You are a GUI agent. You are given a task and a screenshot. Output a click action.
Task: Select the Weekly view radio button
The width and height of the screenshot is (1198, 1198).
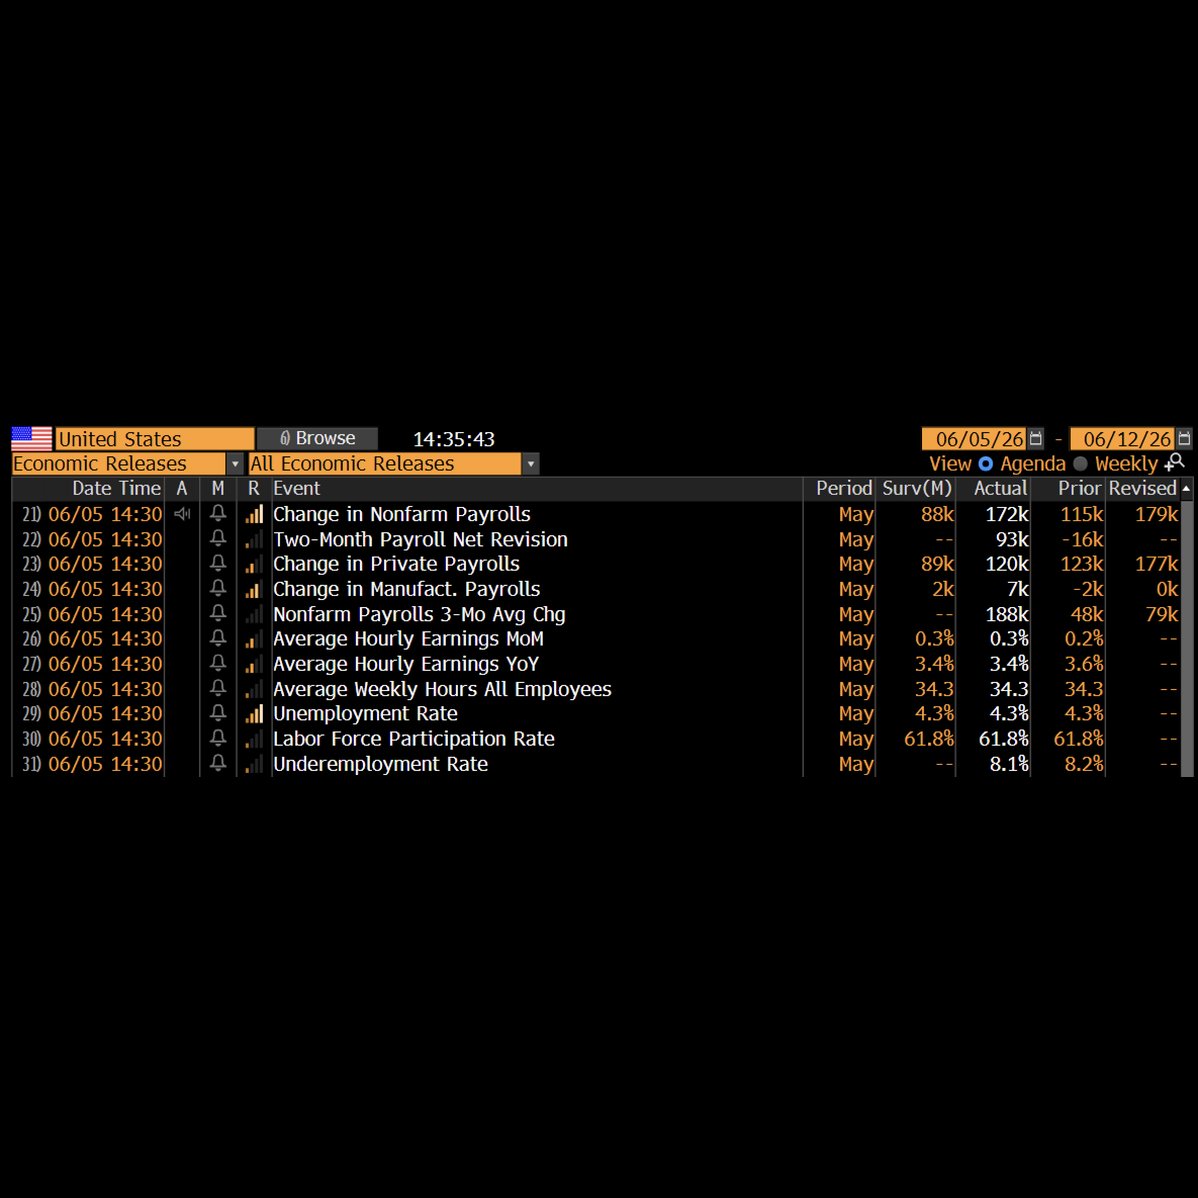click(x=1080, y=464)
